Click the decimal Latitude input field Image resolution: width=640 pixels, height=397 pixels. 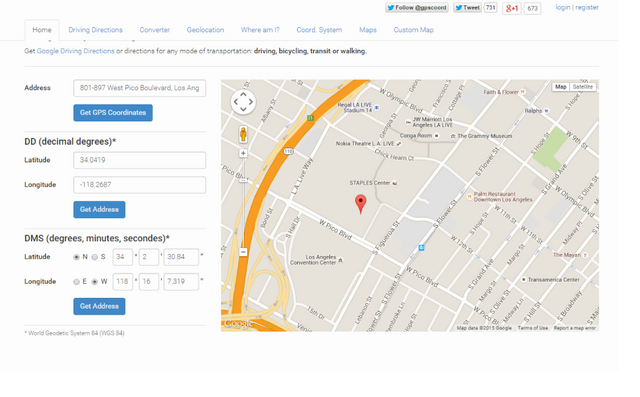tap(140, 160)
